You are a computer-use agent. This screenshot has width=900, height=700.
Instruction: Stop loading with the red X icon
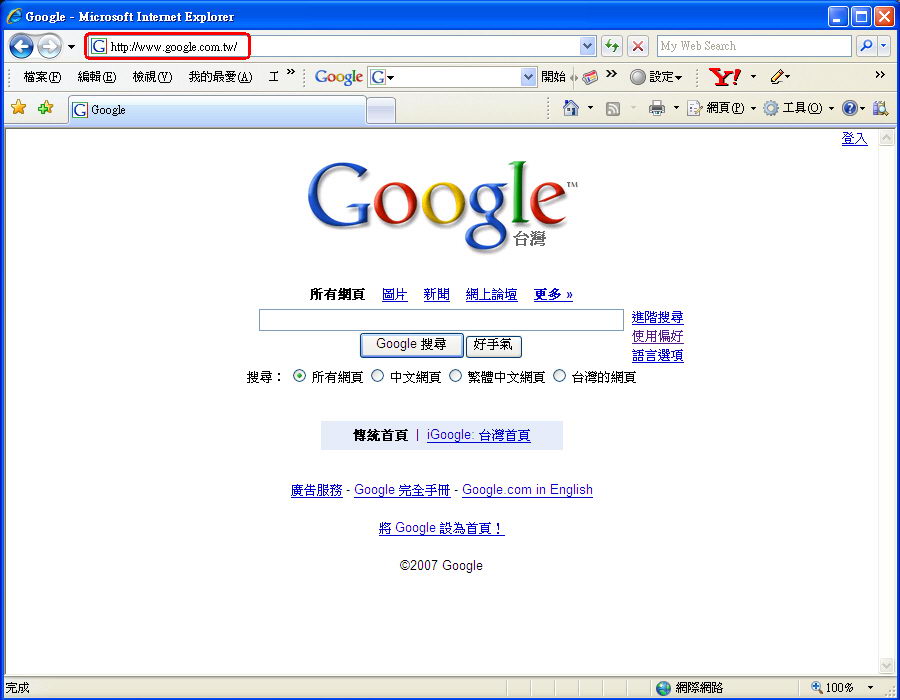638,46
